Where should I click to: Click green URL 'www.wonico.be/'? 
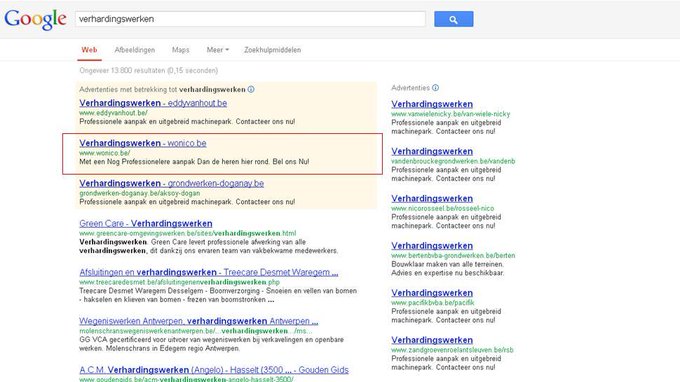click(x=105, y=153)
